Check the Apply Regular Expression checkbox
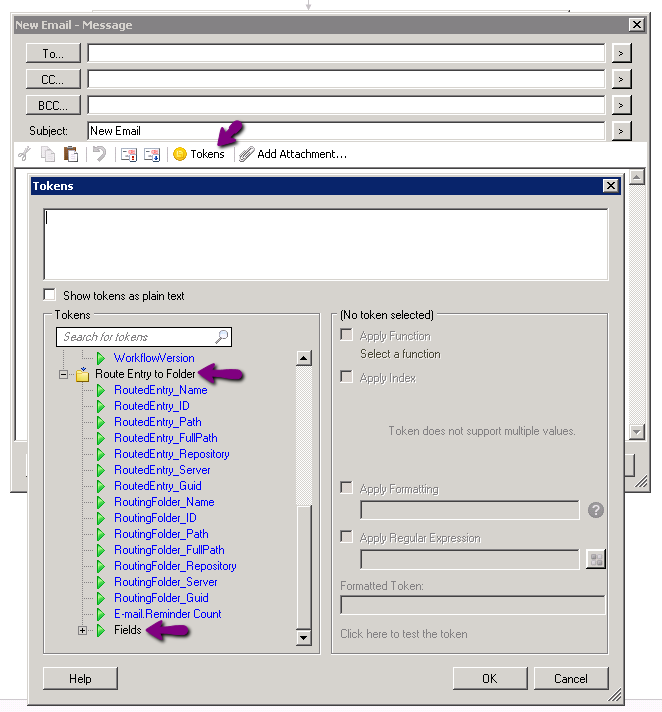The width and height of the screenshot is (662, 712). tap(346, 537)
